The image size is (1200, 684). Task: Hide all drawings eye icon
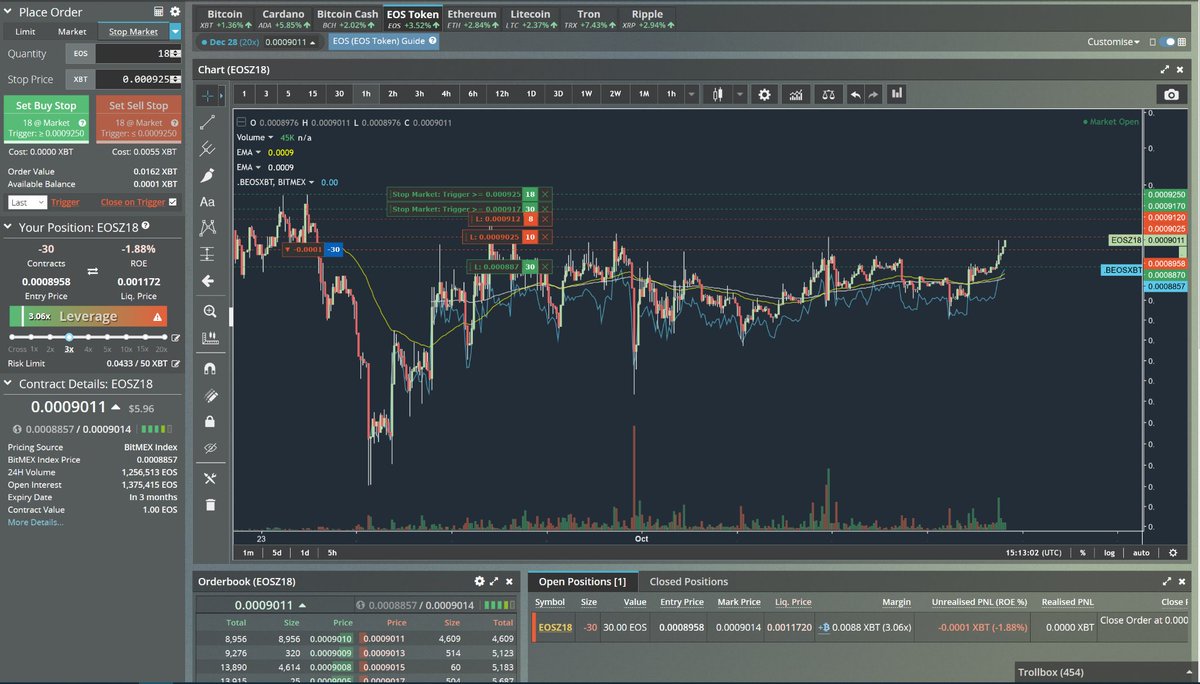click(208, 448)
